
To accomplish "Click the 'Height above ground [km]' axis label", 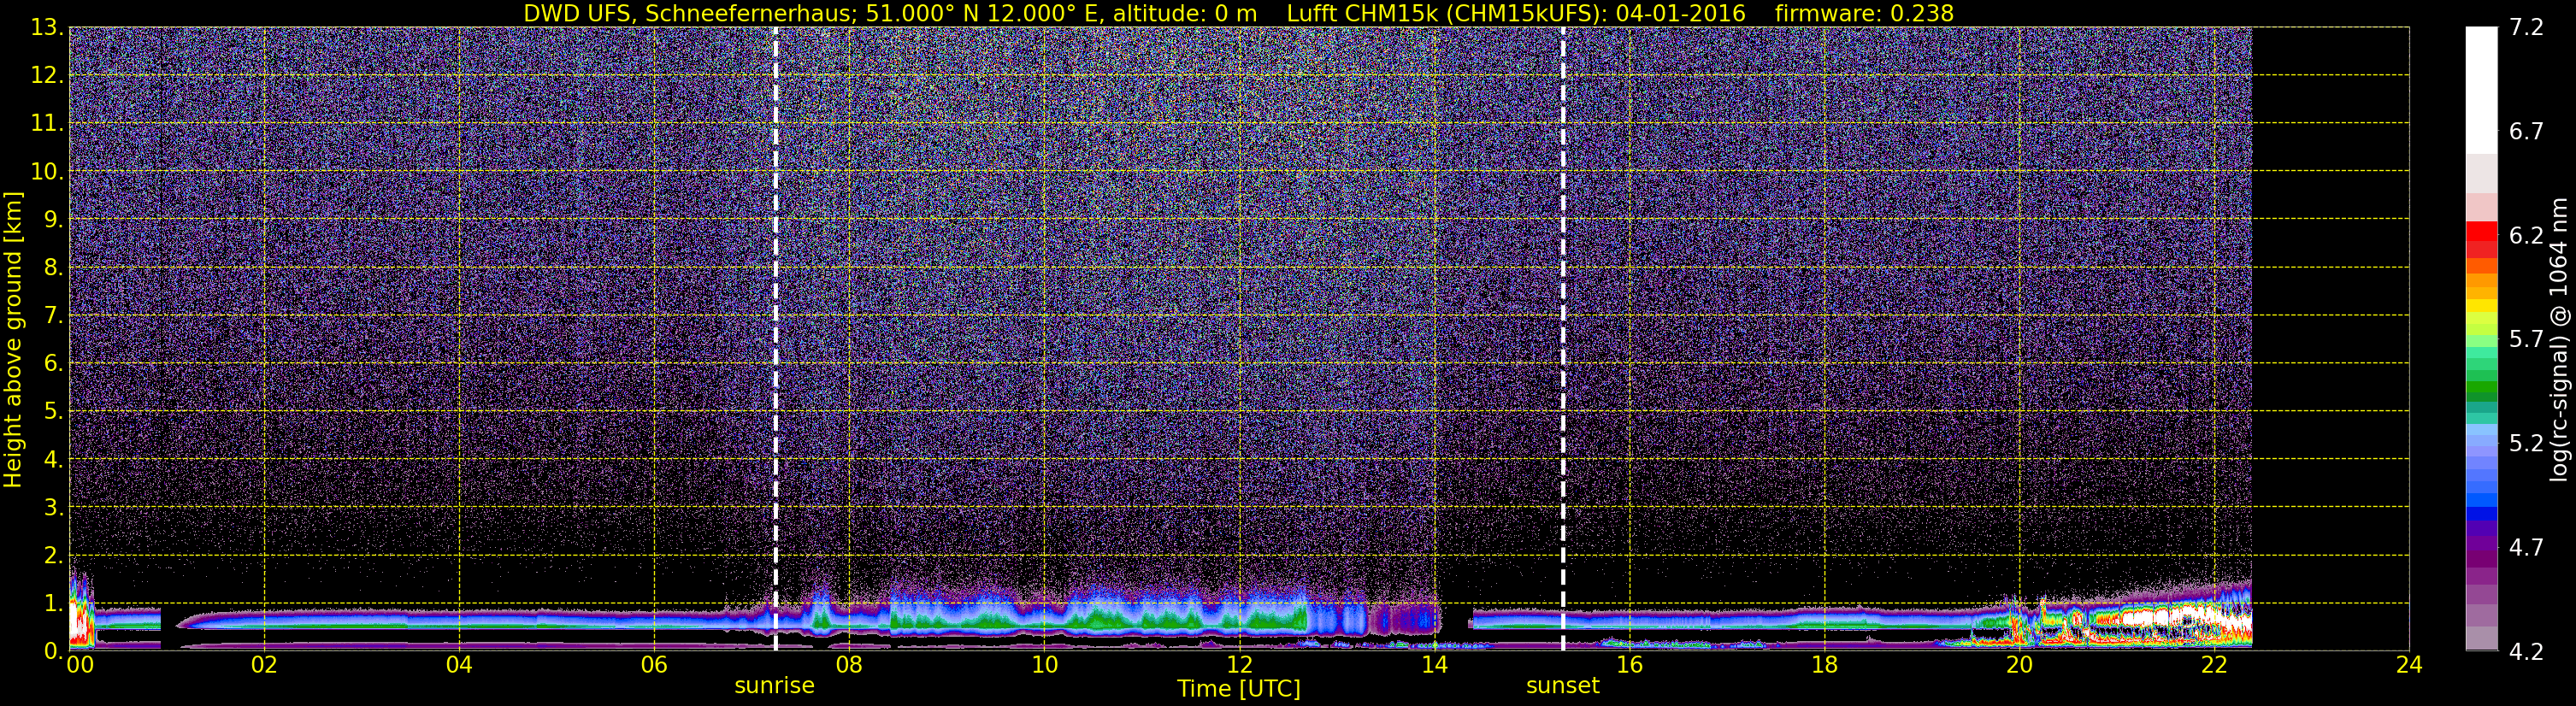I will [x=13, y=340].
